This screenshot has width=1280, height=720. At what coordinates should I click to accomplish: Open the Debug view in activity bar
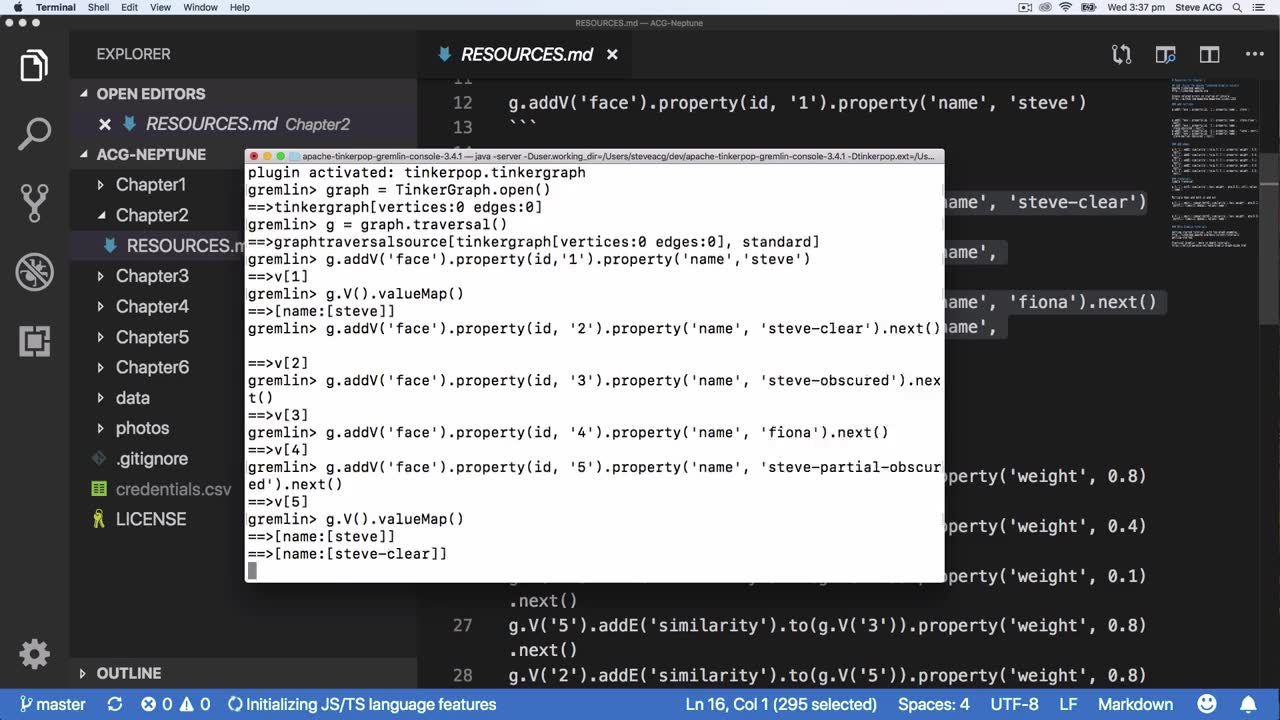[34, 272]
